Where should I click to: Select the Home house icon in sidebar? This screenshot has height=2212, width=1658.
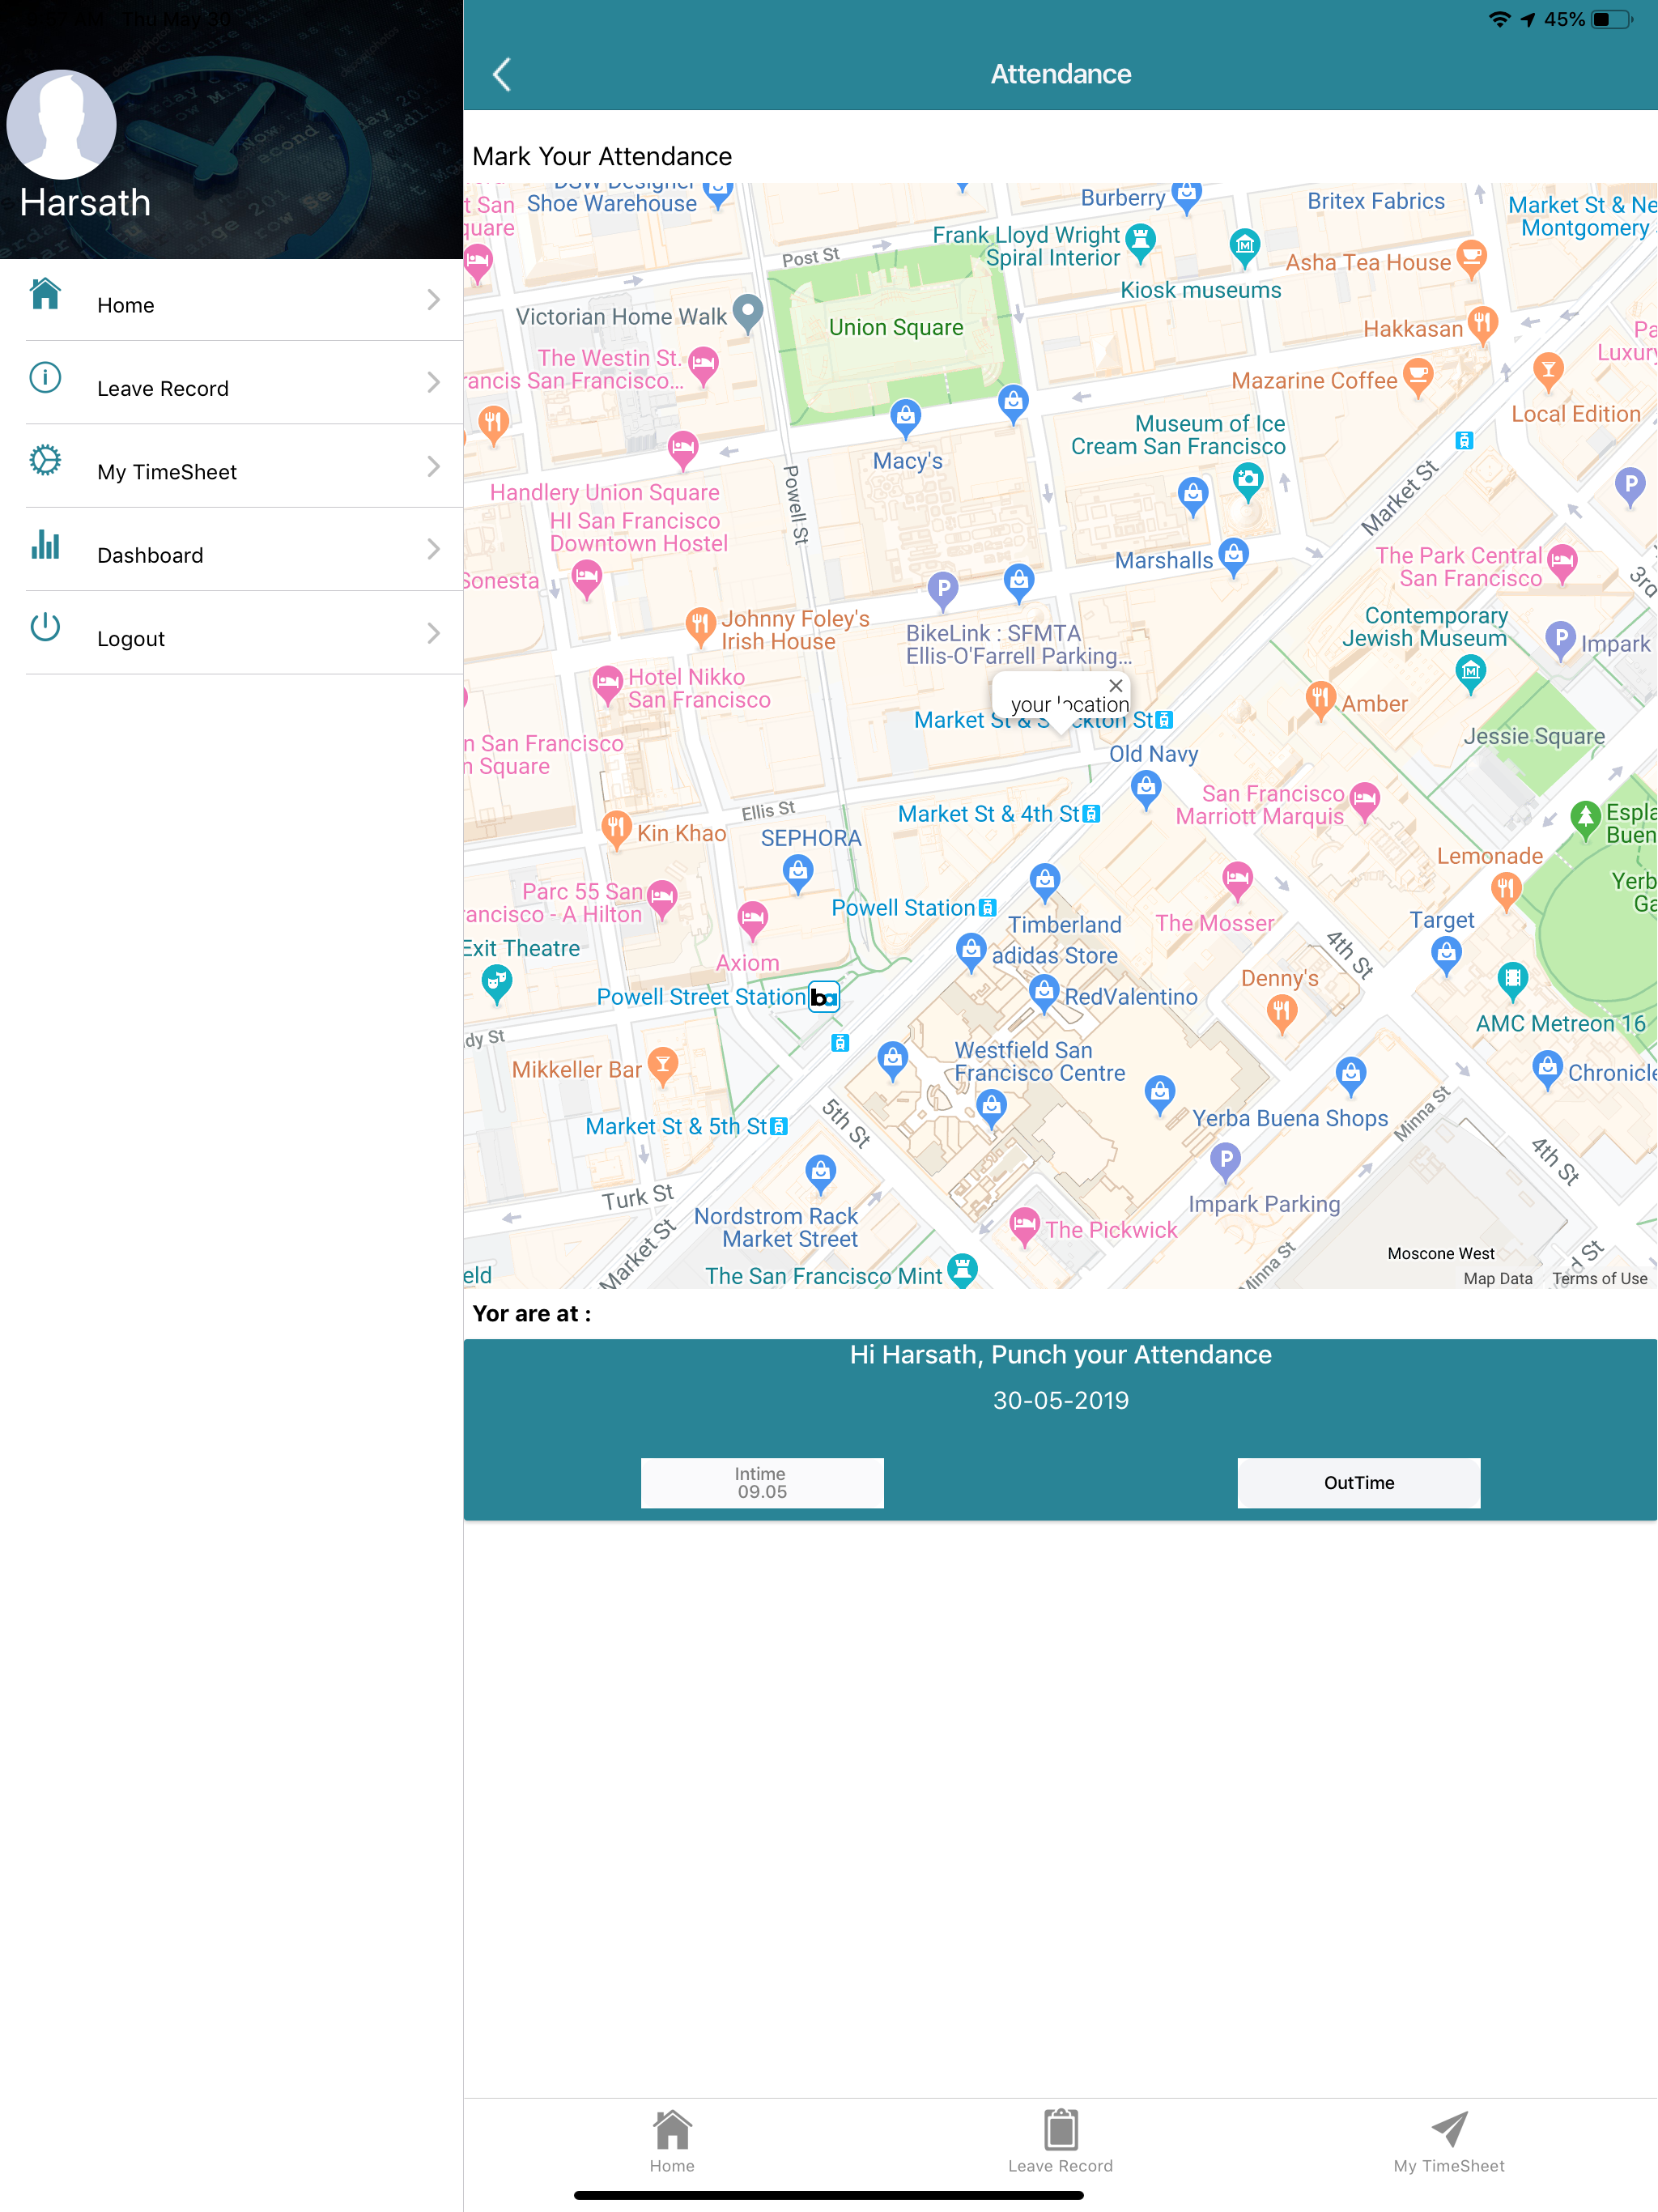click(45, 294)
